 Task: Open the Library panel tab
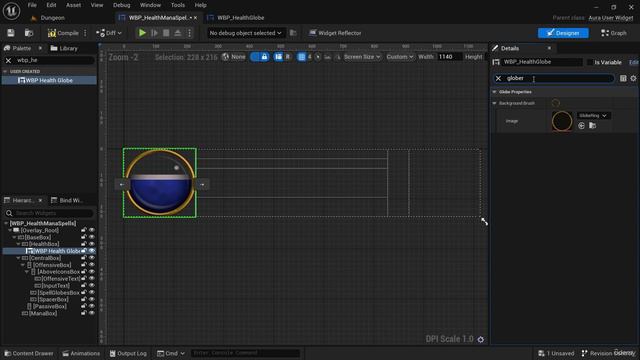pyautogui.click(x=64, y=48)
